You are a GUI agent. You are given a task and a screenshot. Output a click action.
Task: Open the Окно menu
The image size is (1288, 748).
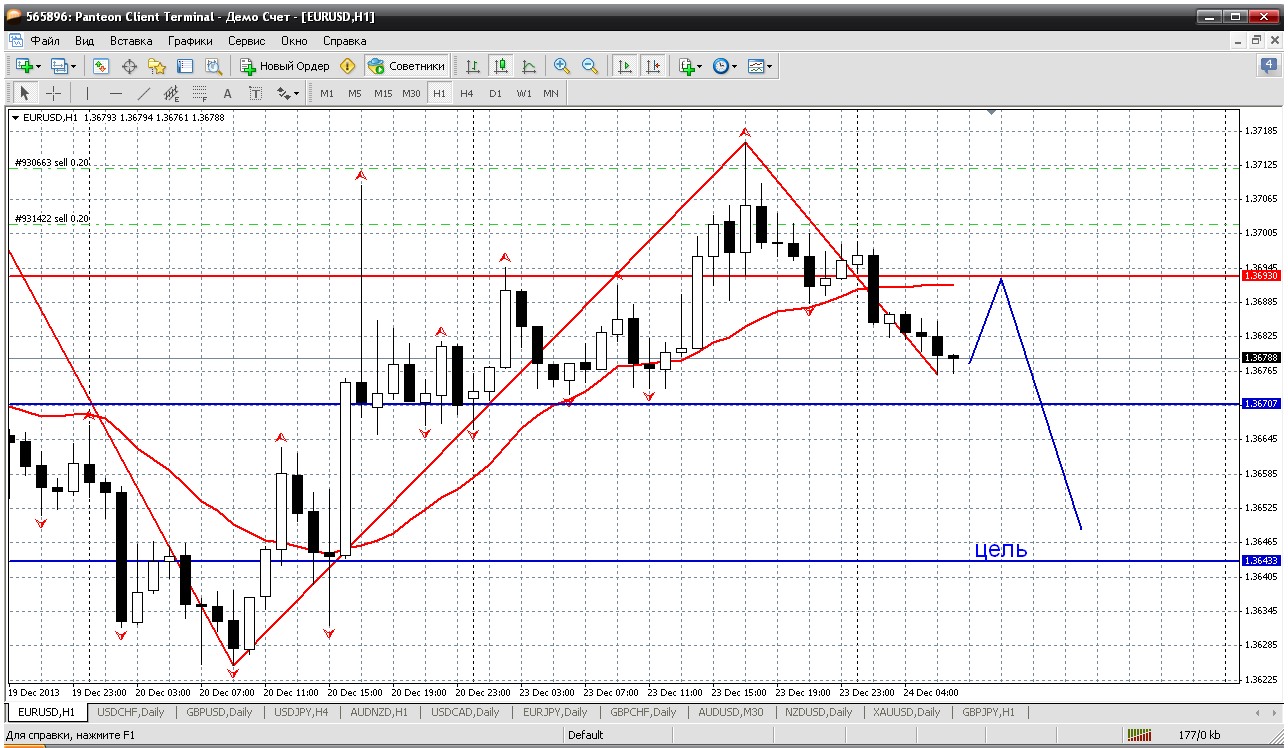294,41
